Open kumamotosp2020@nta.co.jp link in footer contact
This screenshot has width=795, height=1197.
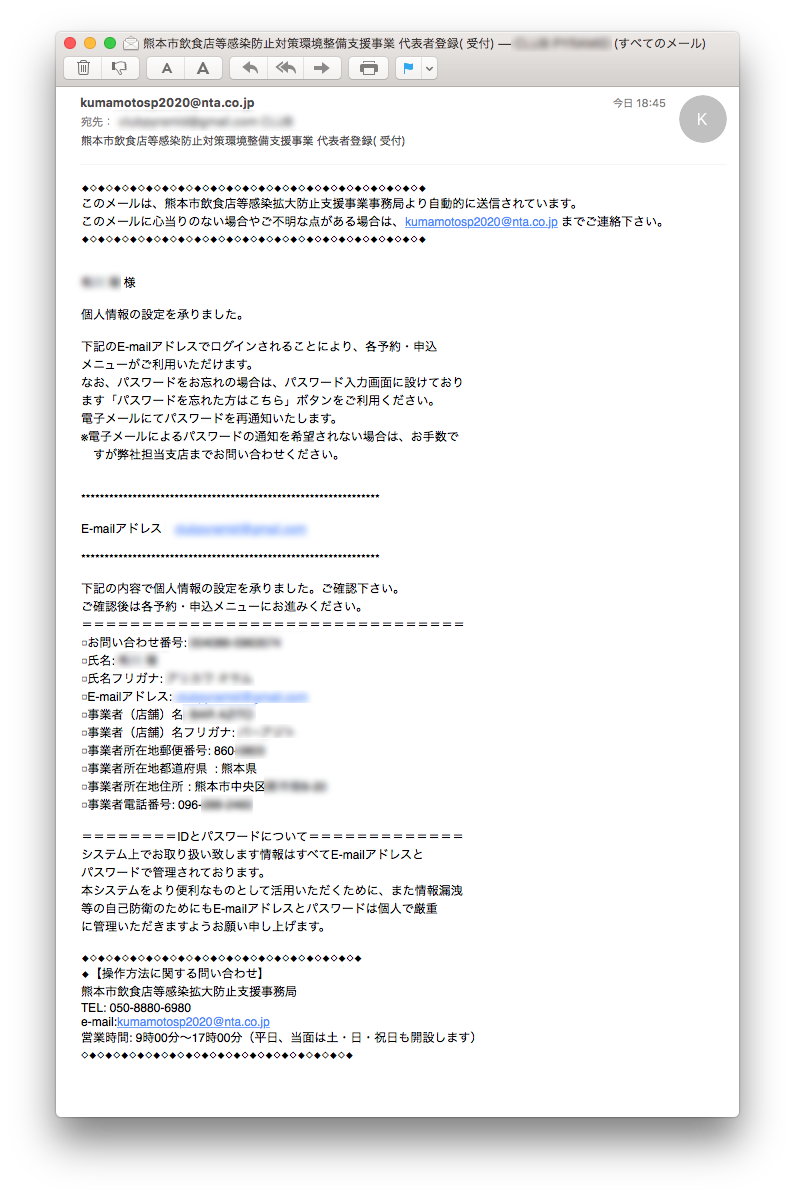pos(193,1021)
